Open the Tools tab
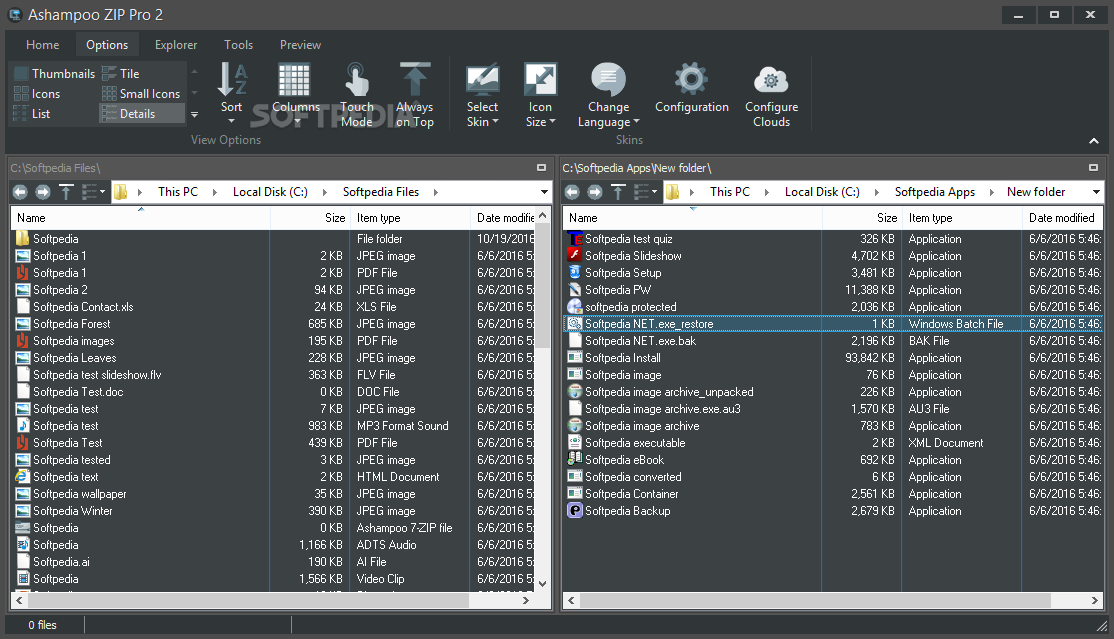 pos(239,45)
